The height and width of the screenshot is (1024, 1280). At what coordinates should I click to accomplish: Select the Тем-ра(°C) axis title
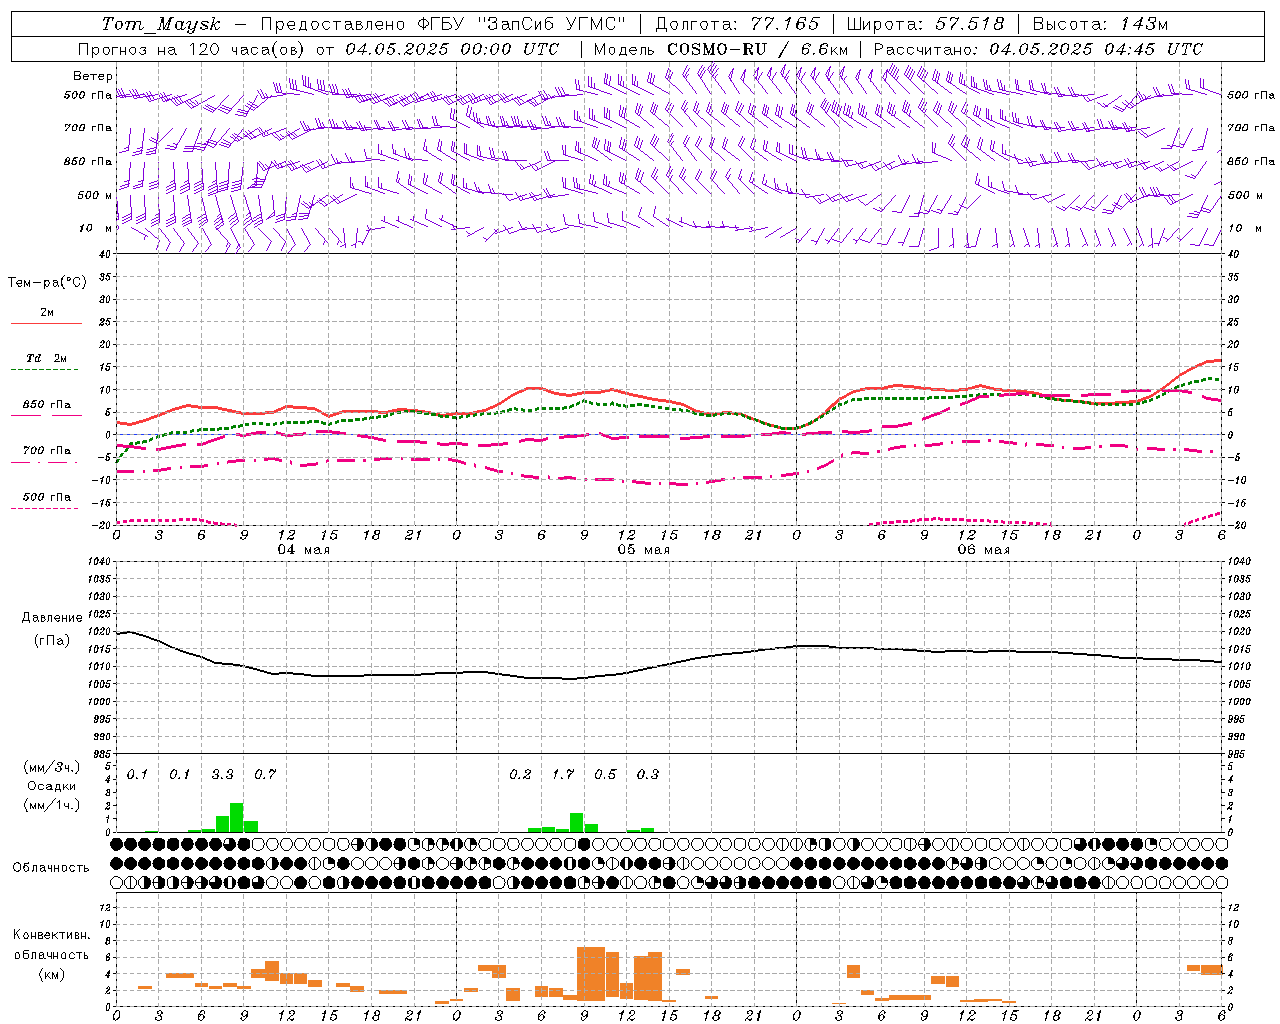[x=47, y=283]
